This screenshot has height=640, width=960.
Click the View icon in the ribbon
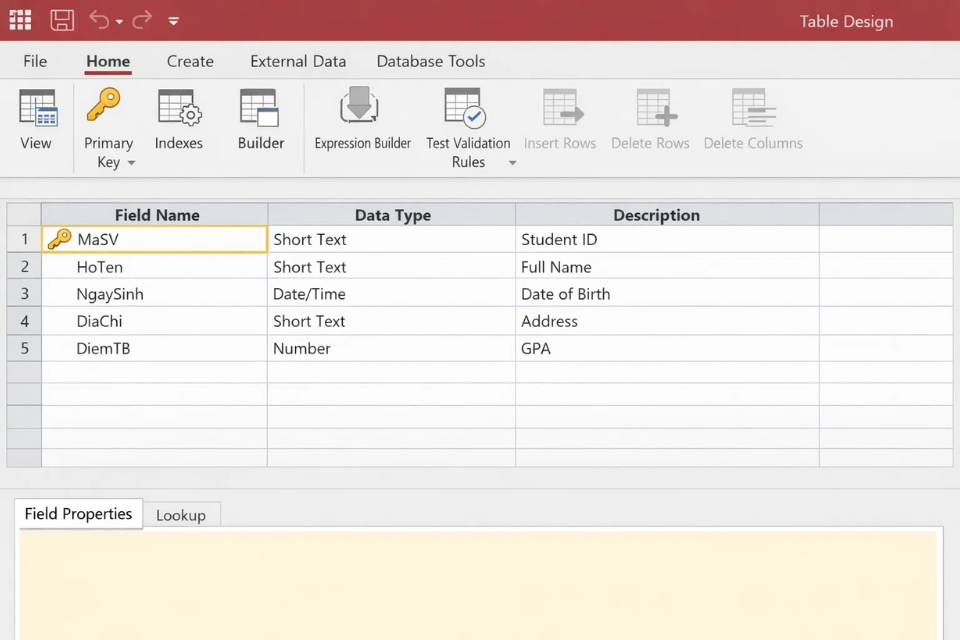[37, 108]
